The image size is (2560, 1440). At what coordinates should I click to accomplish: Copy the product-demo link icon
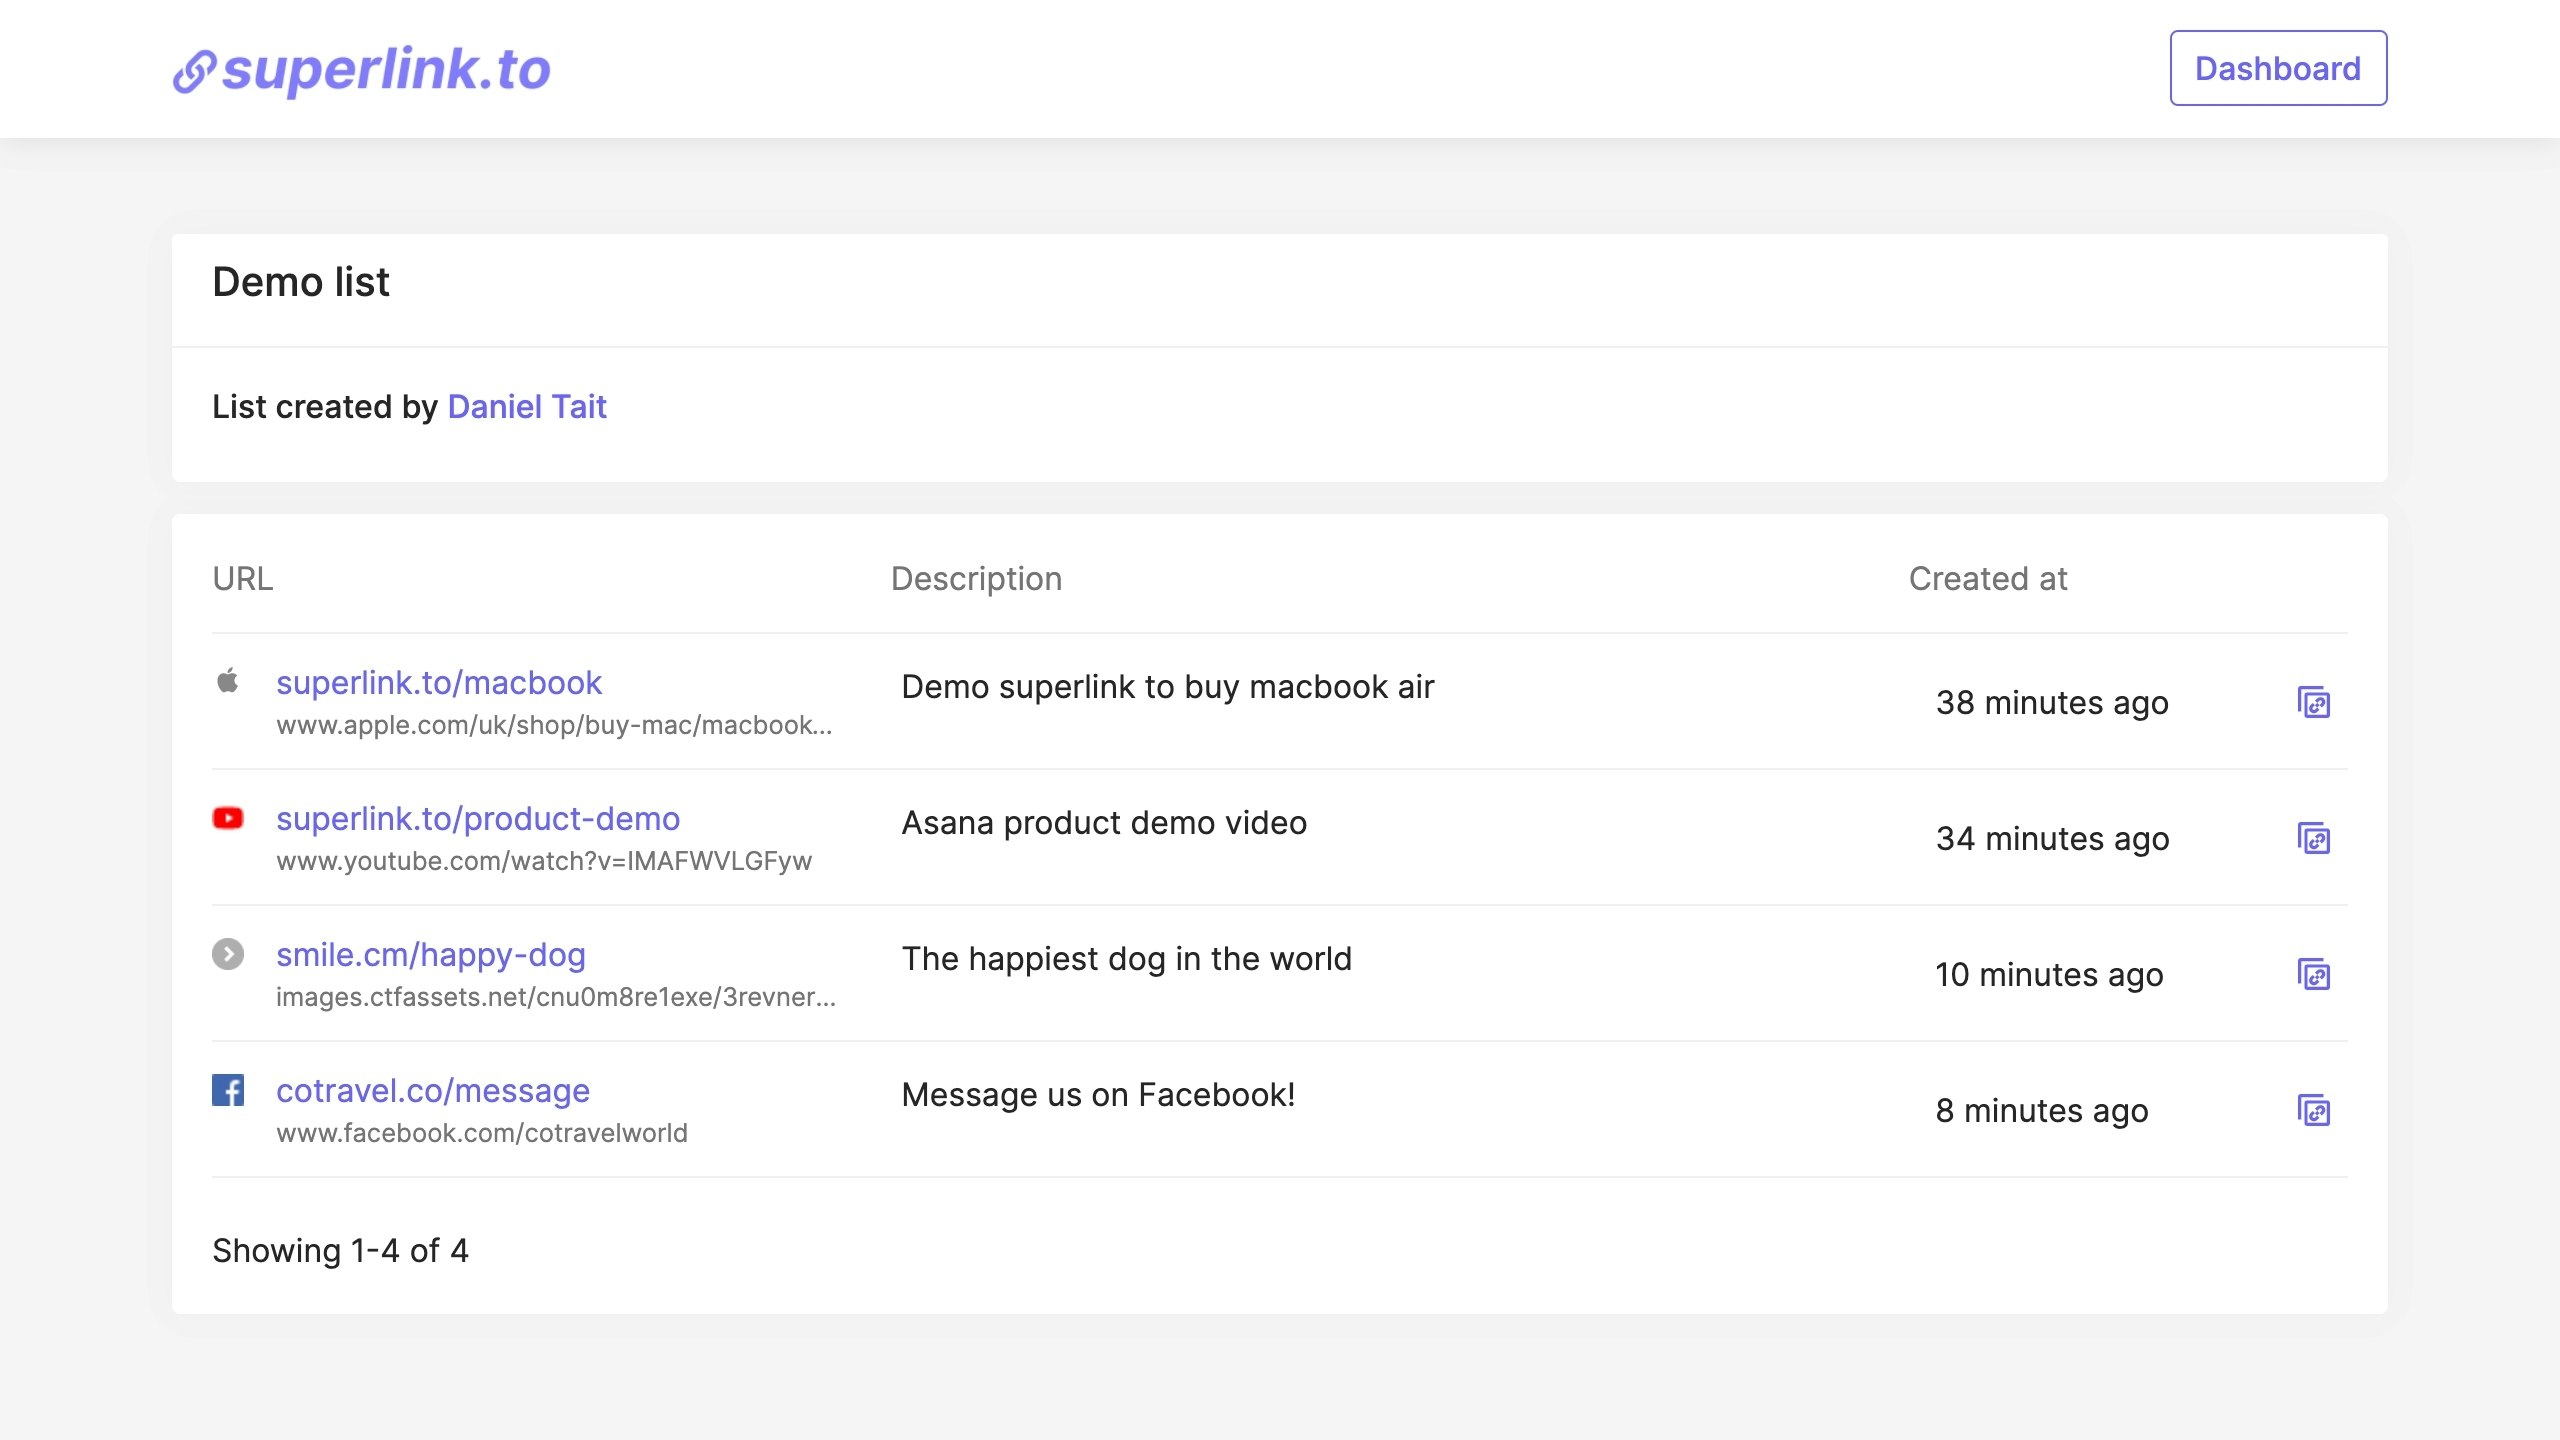[x=2313, y=839]
